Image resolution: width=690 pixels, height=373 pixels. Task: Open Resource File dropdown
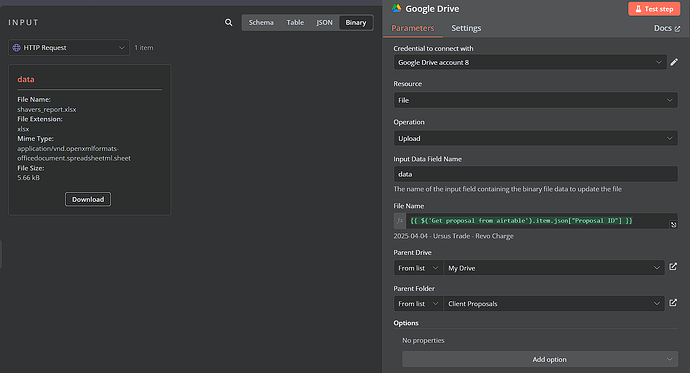(536, 100)
